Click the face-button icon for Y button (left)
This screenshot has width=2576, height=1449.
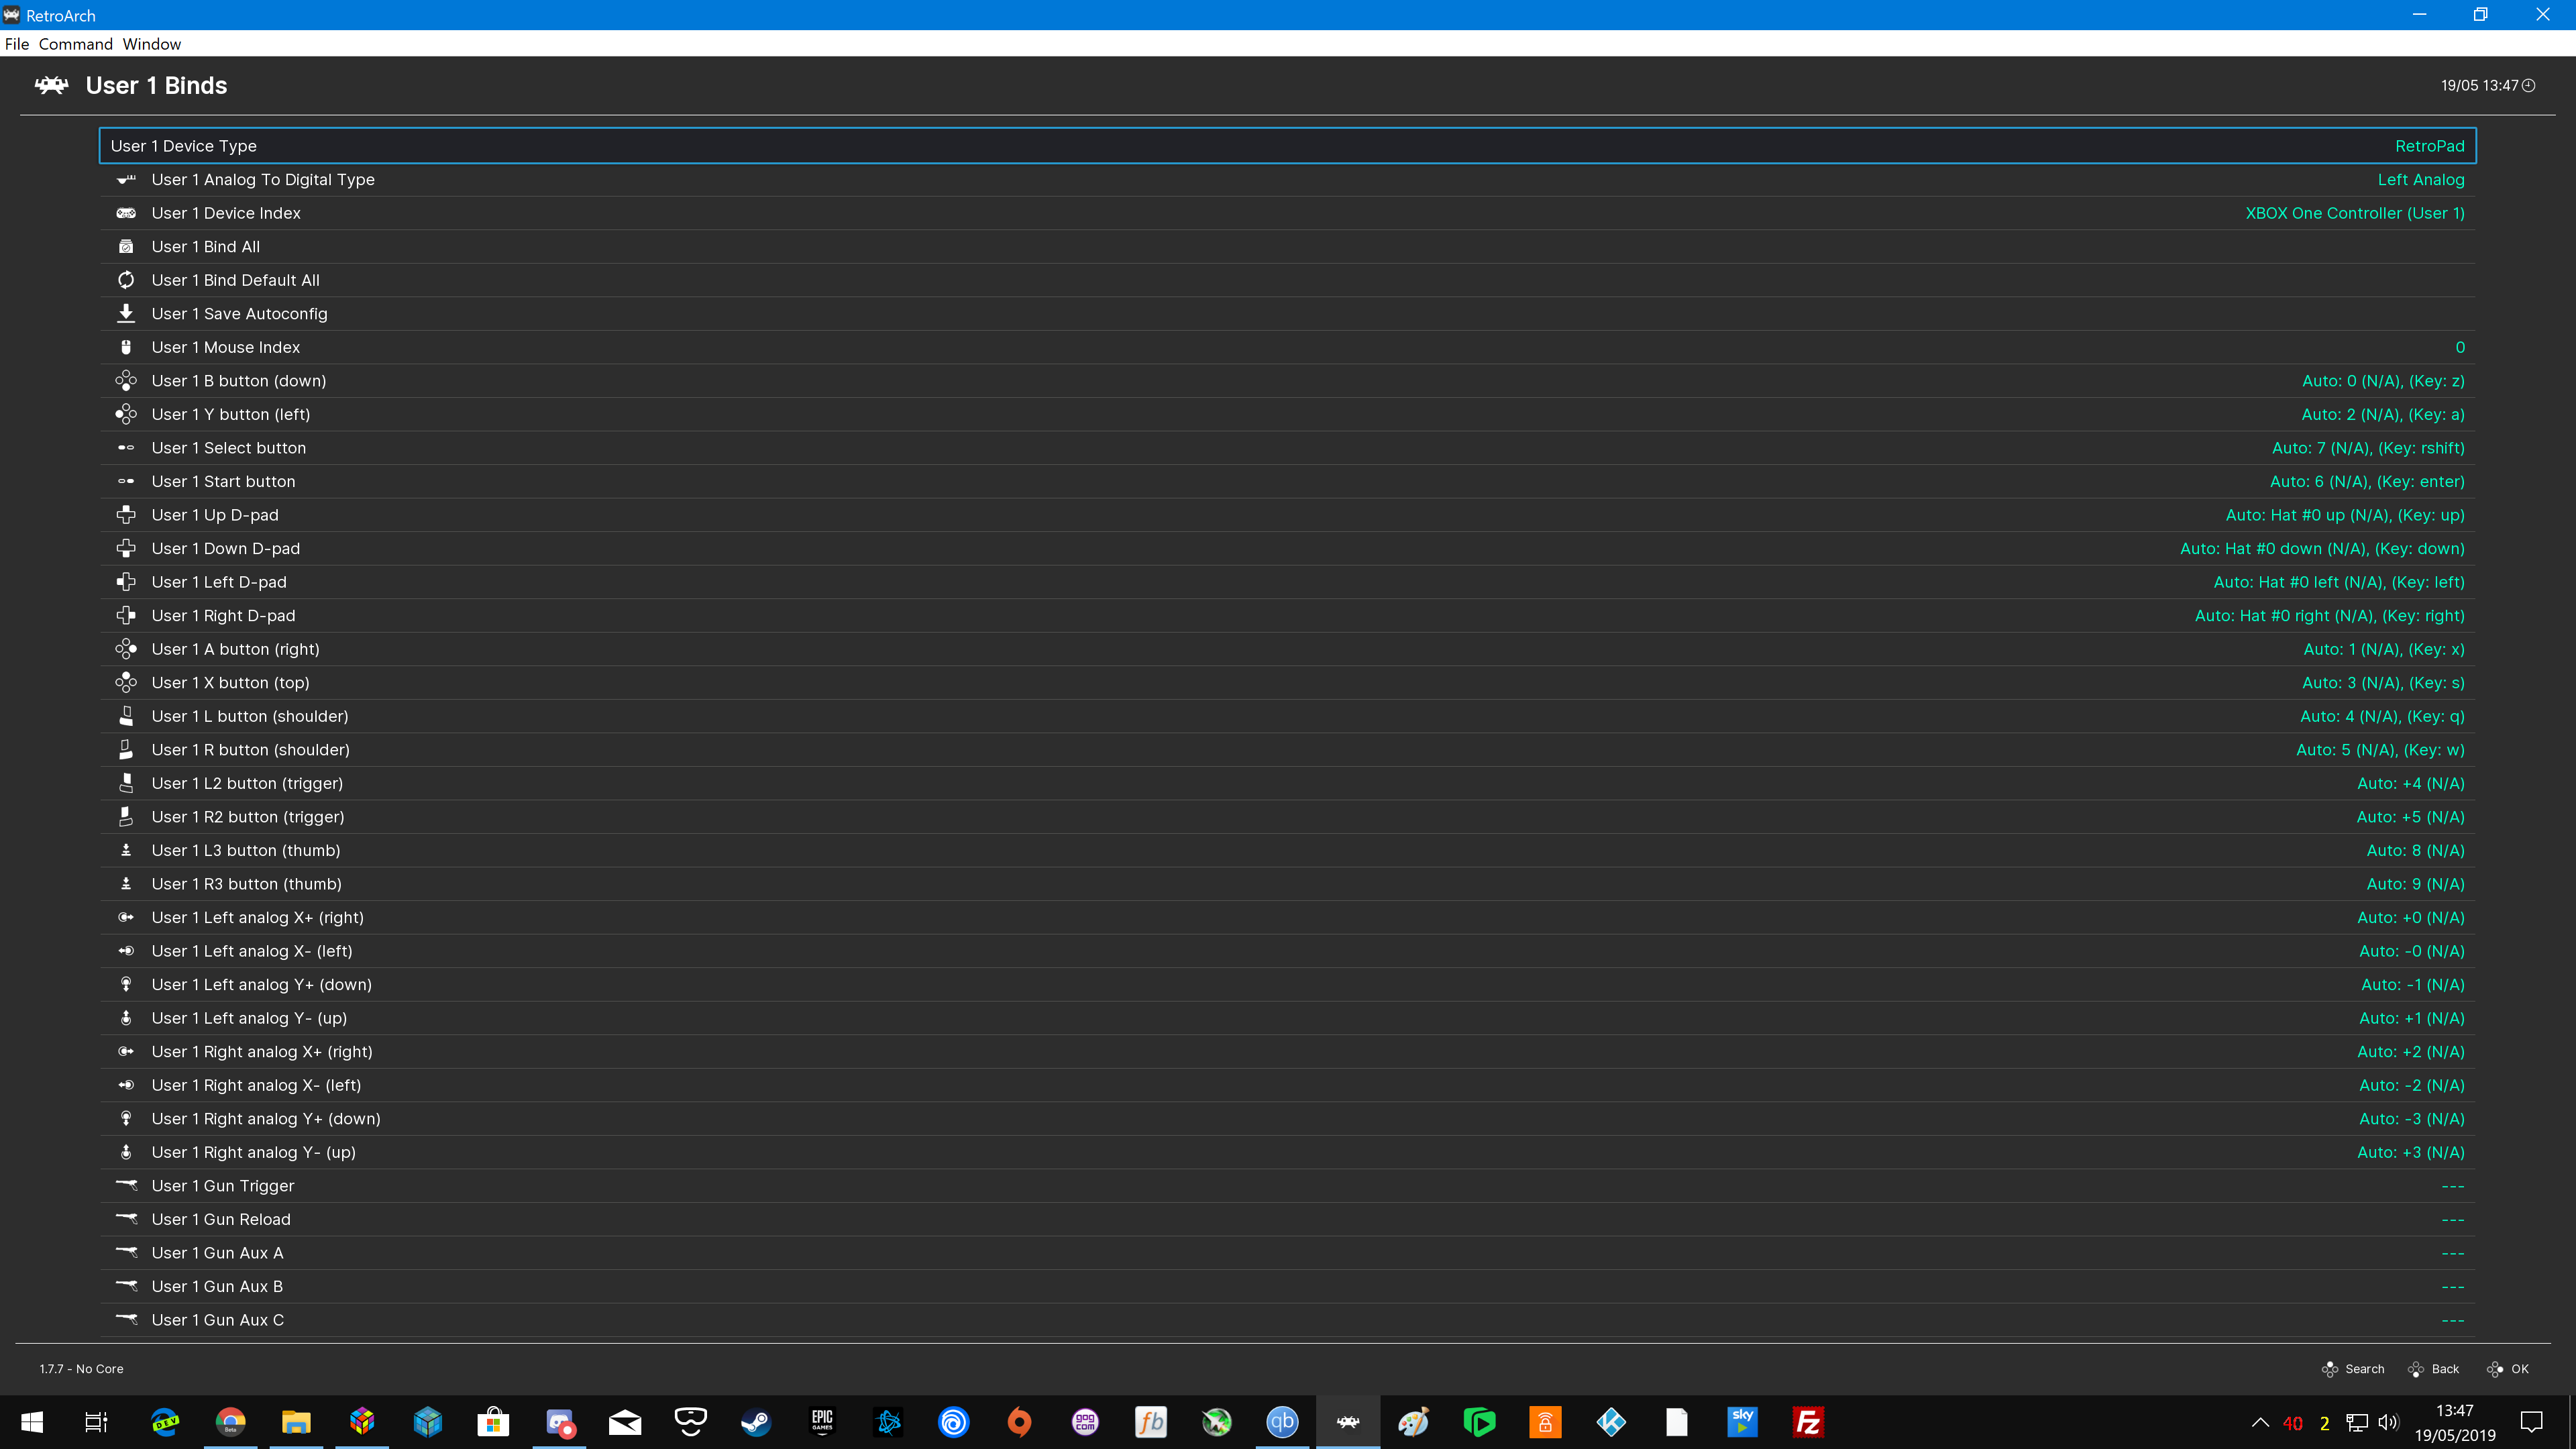(x=126, y=414)
